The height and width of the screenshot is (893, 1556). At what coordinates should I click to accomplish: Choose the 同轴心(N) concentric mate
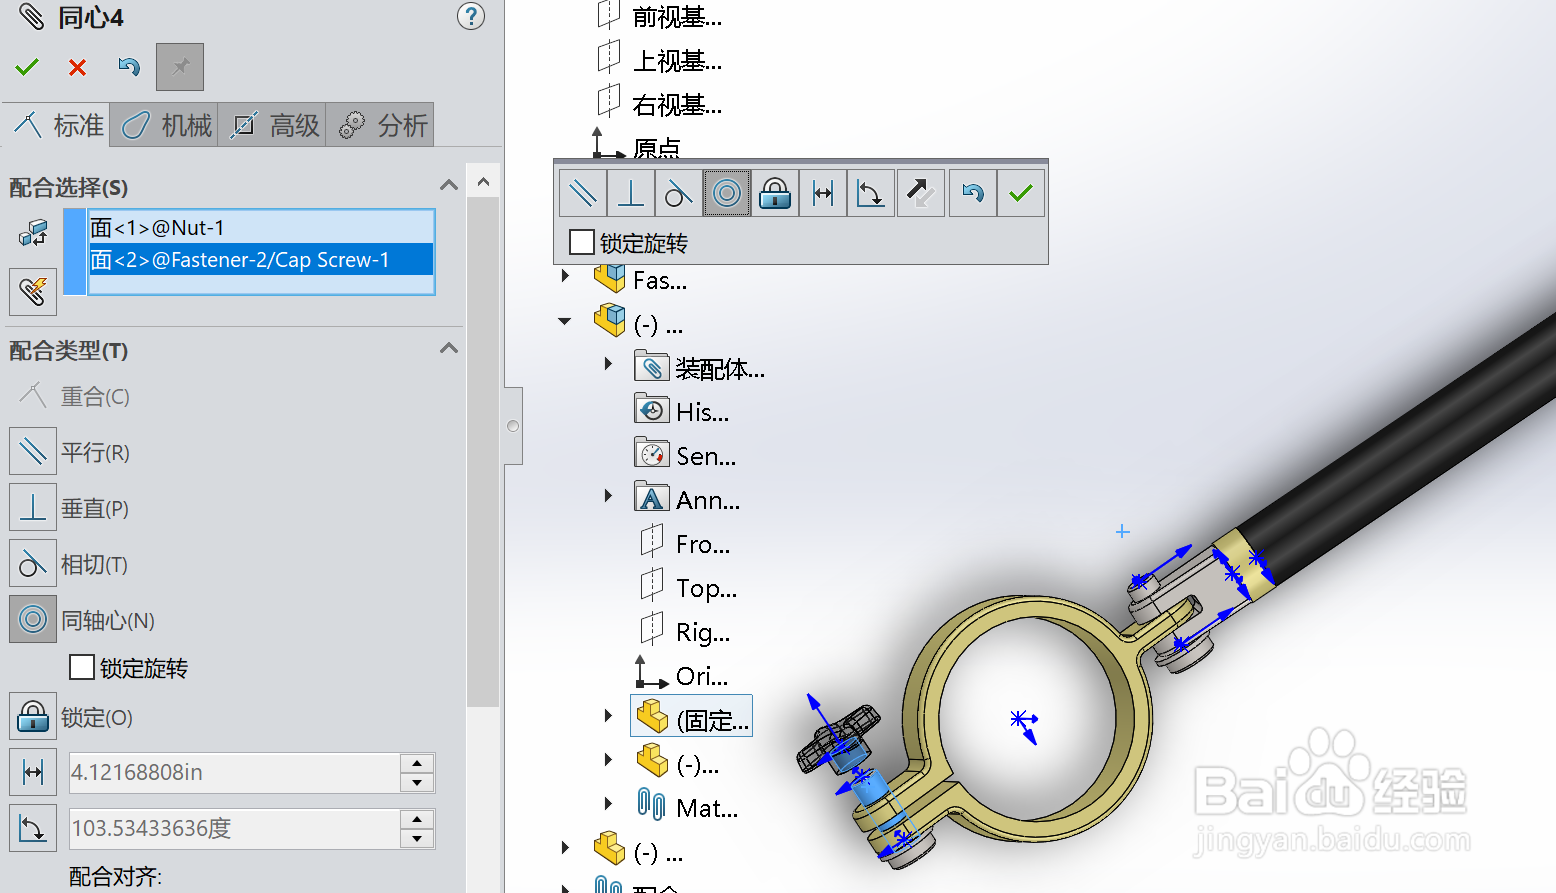tap(33, 619)
